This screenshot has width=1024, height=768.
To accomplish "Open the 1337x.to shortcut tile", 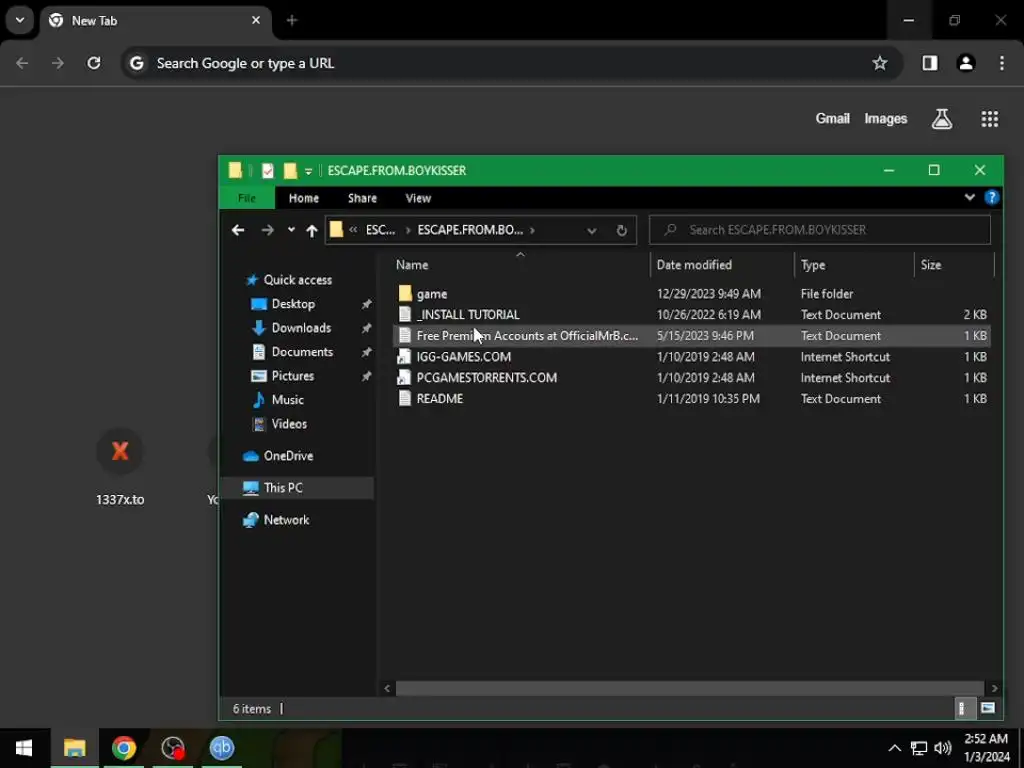I will [120, 468].
